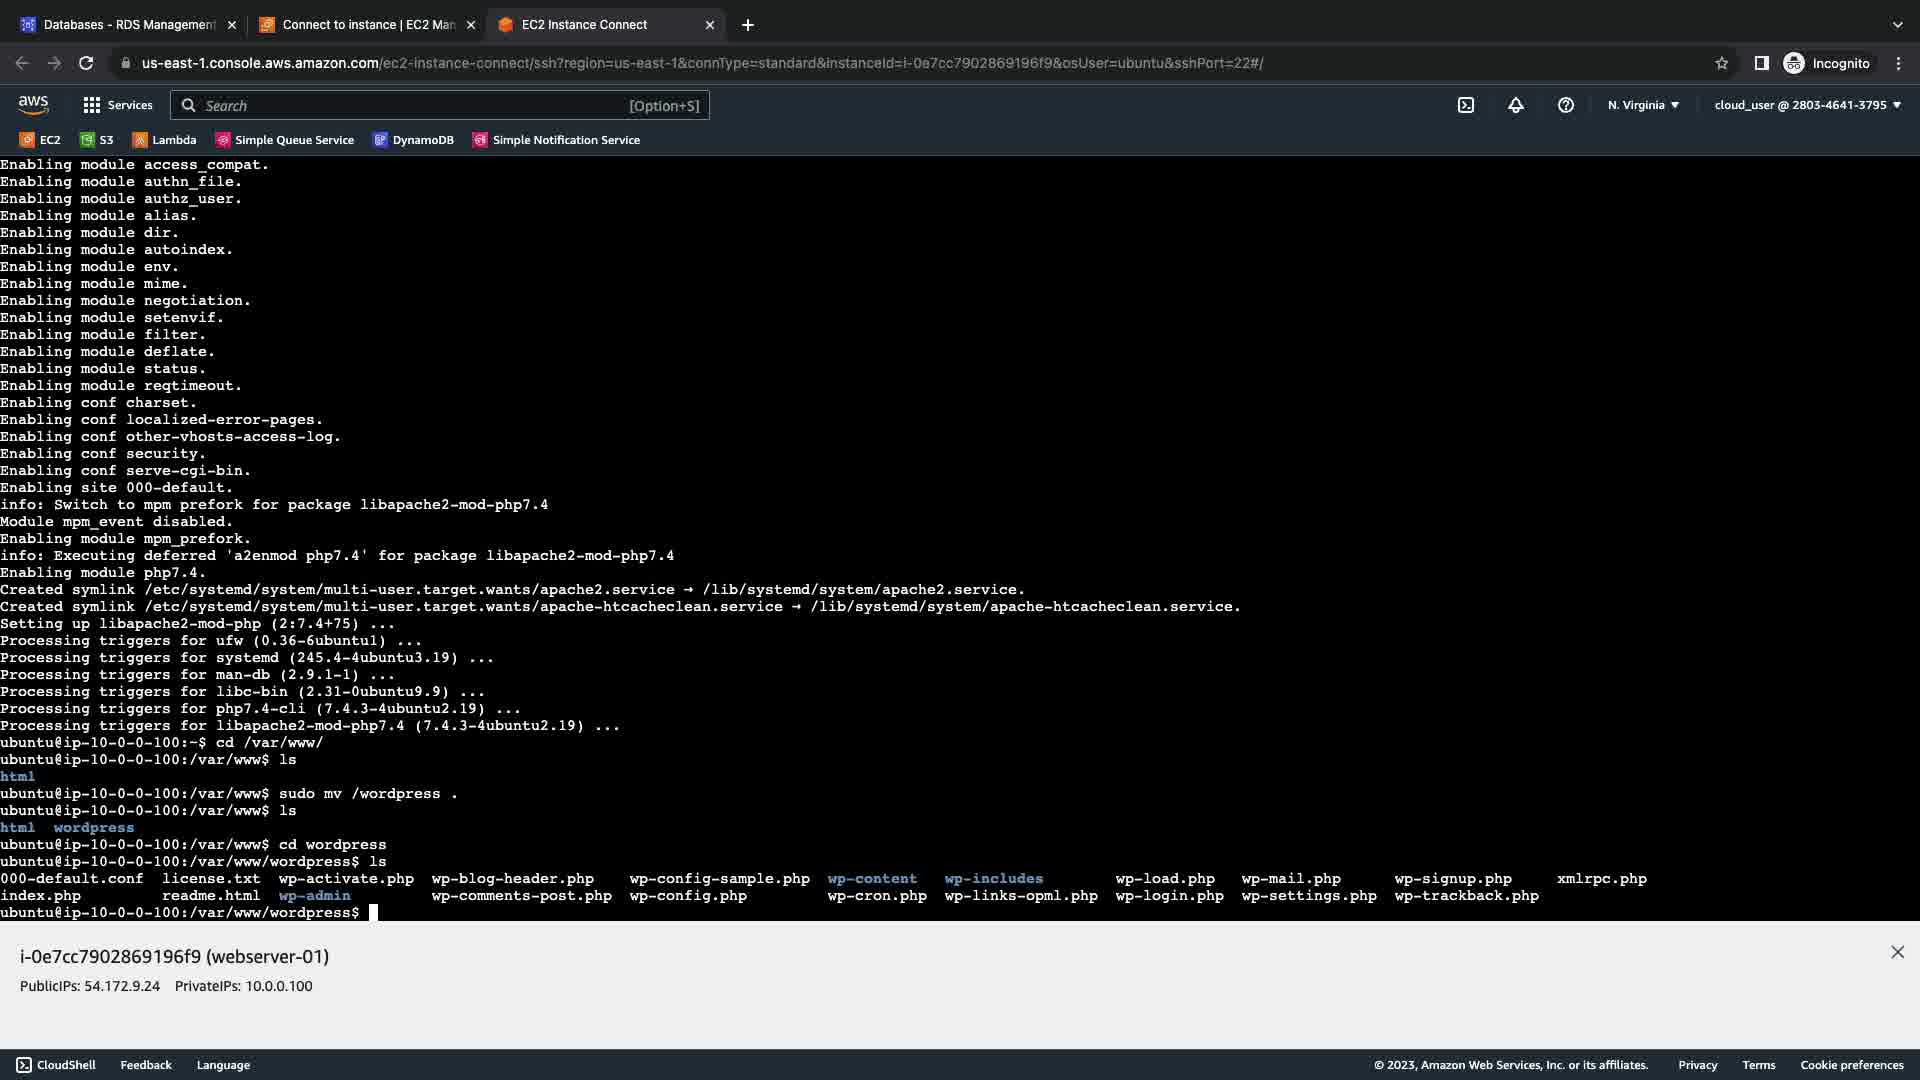The width and height of the screenshot is (1920, 1080).
Task: Expand the cloud_user account menu
Action: tap(1807, 105)
